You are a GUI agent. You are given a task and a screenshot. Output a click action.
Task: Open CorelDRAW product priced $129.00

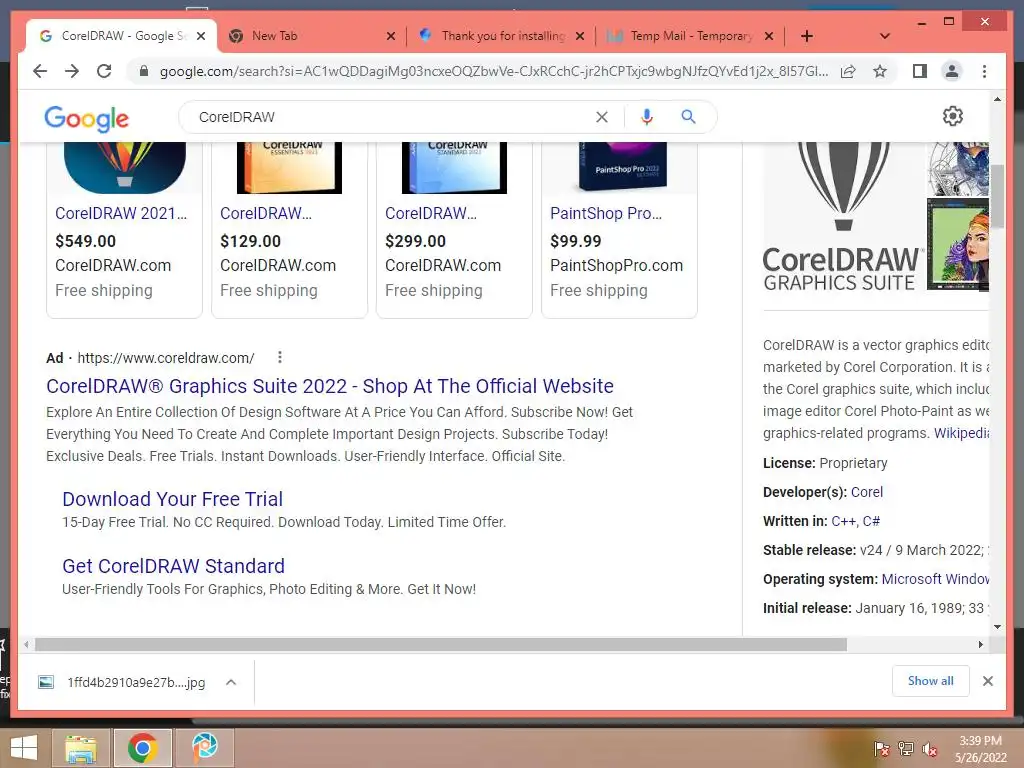point(266,214)
